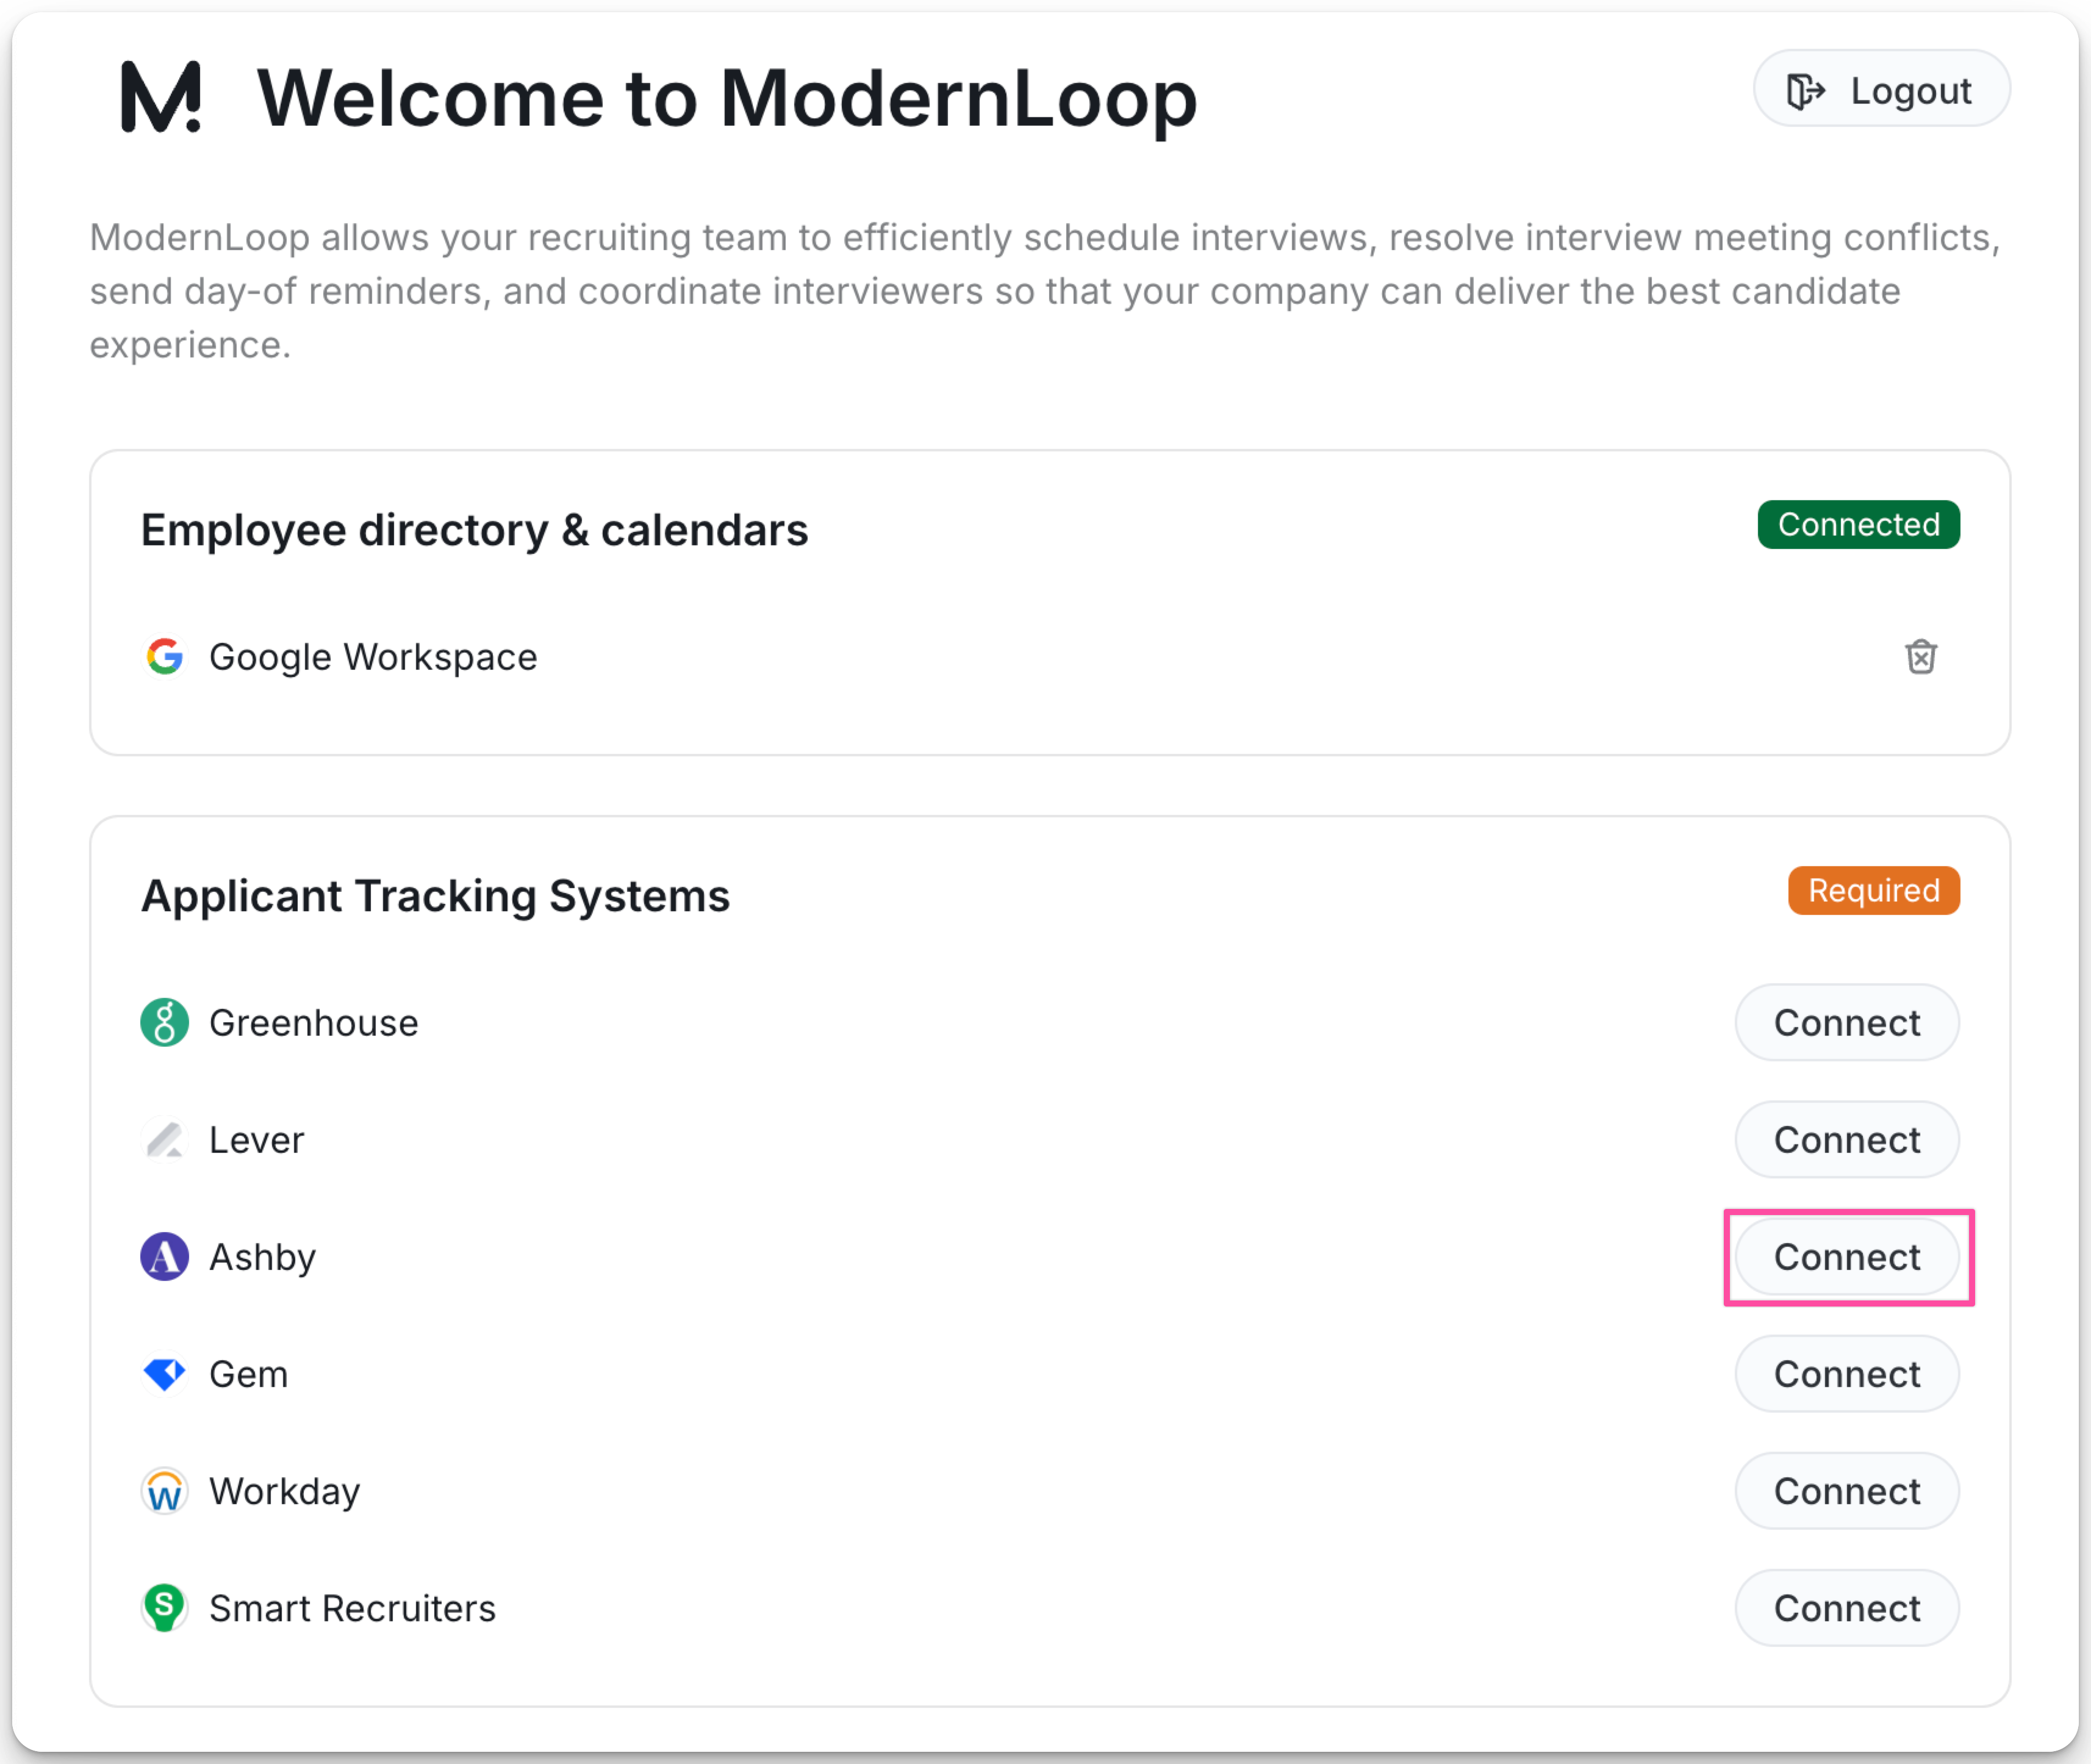2091x1764 pixels.
Task: Click the Applicant Tracking Systems heading
Action: coord(435,896)
